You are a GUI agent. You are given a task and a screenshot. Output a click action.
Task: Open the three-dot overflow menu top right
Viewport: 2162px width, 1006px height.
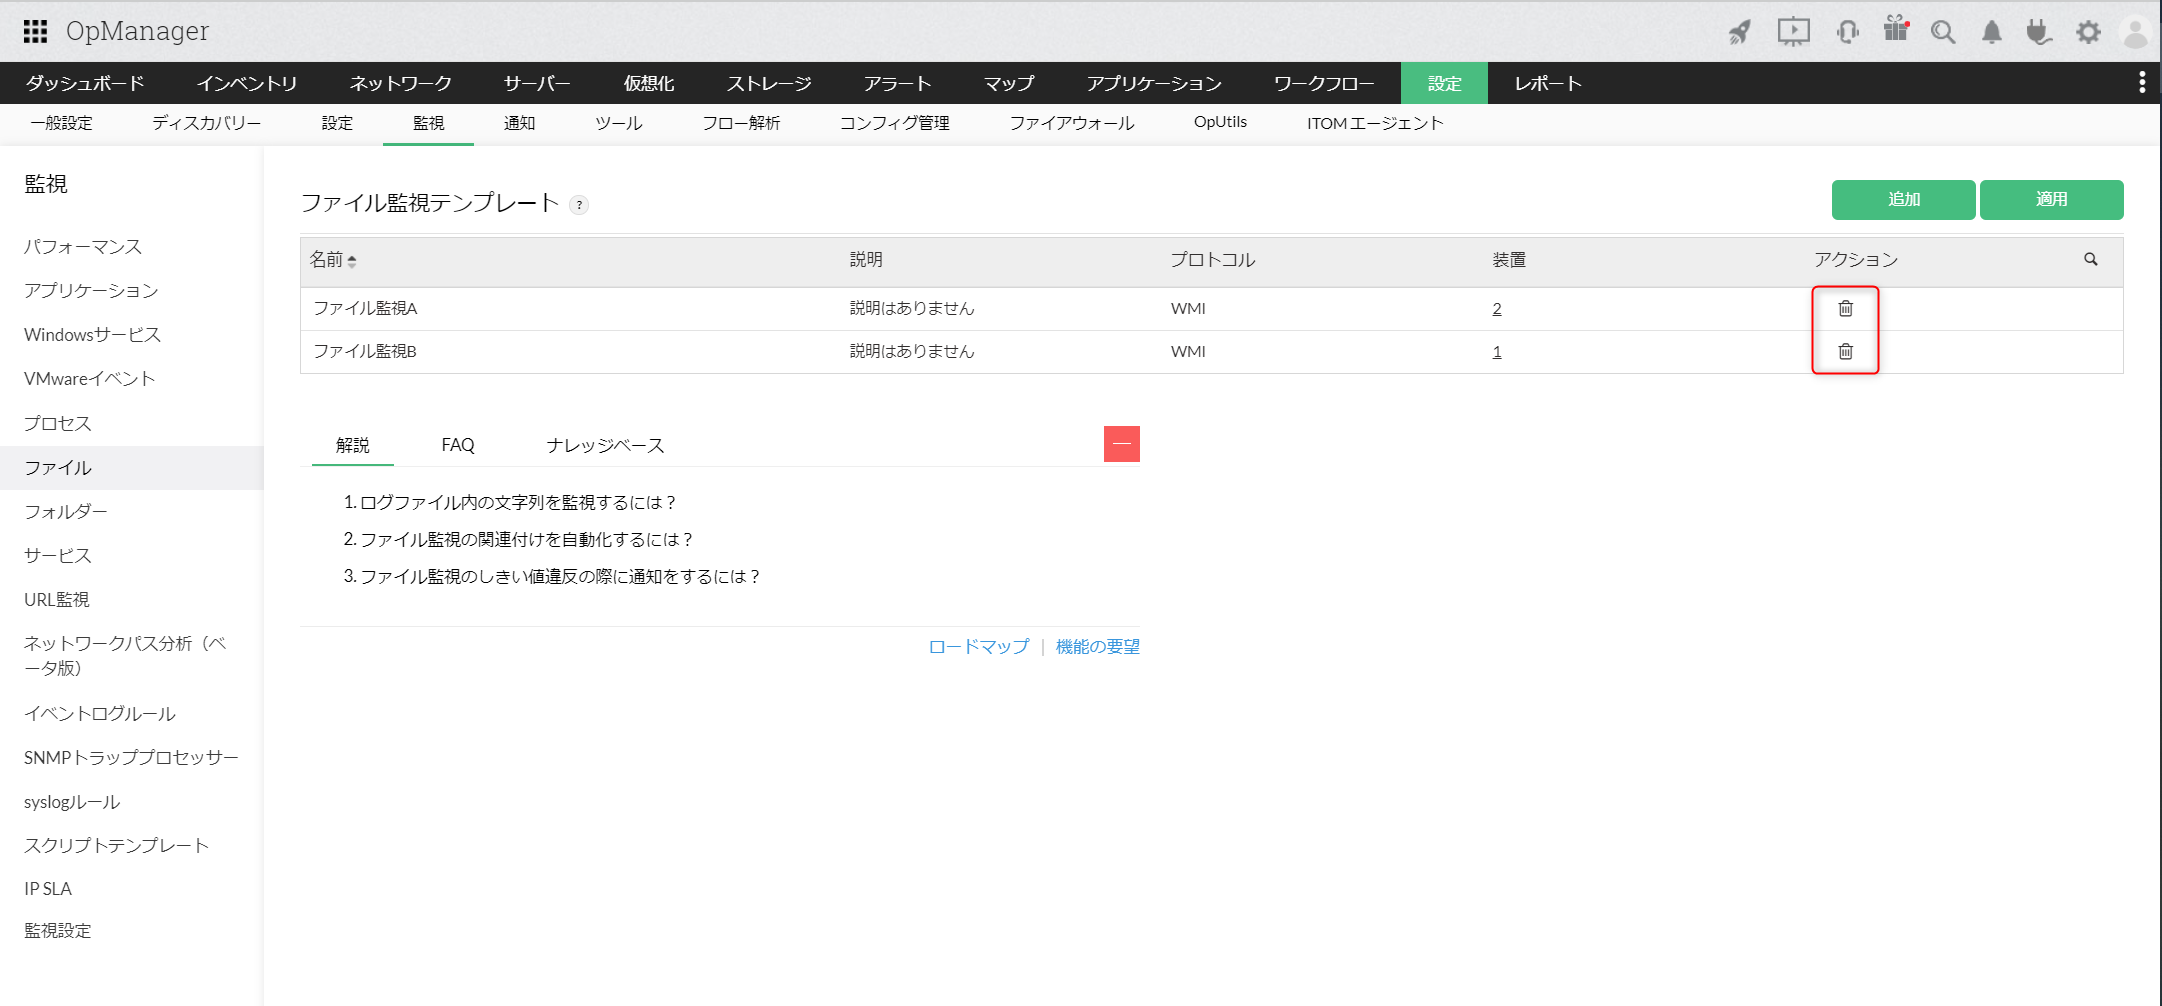(2142, 83)
